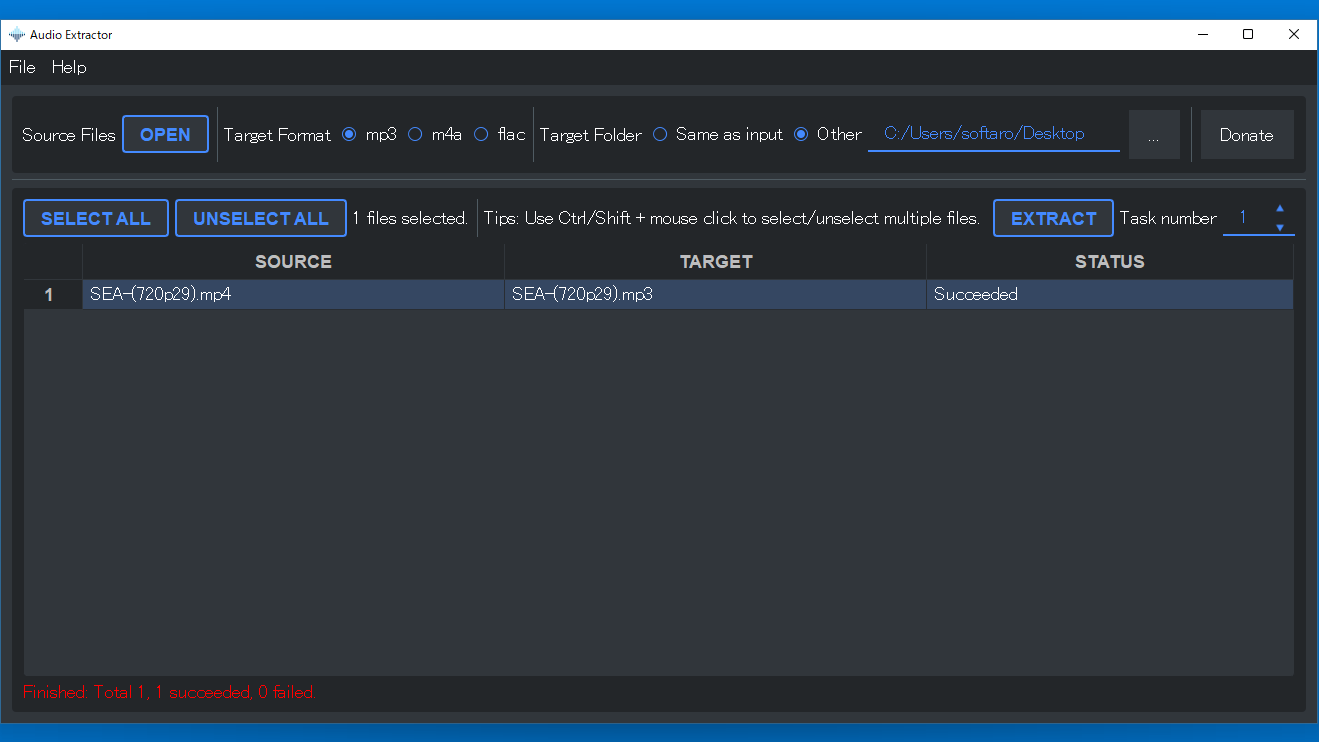Select row number 1 header
This screenshot has height=742, width=1319.
pos(53,295)
